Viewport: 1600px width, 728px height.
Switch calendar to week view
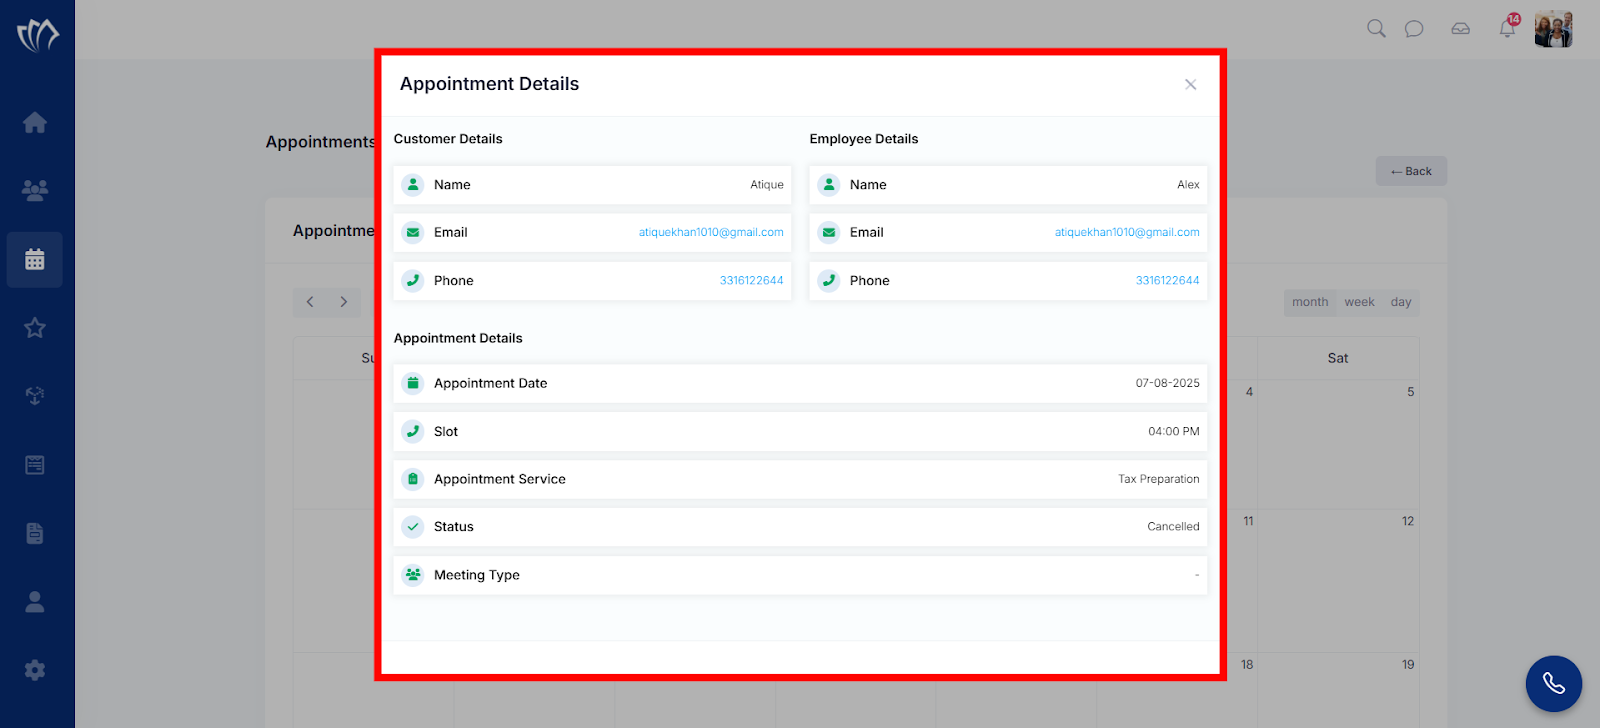coord(1359,302)
